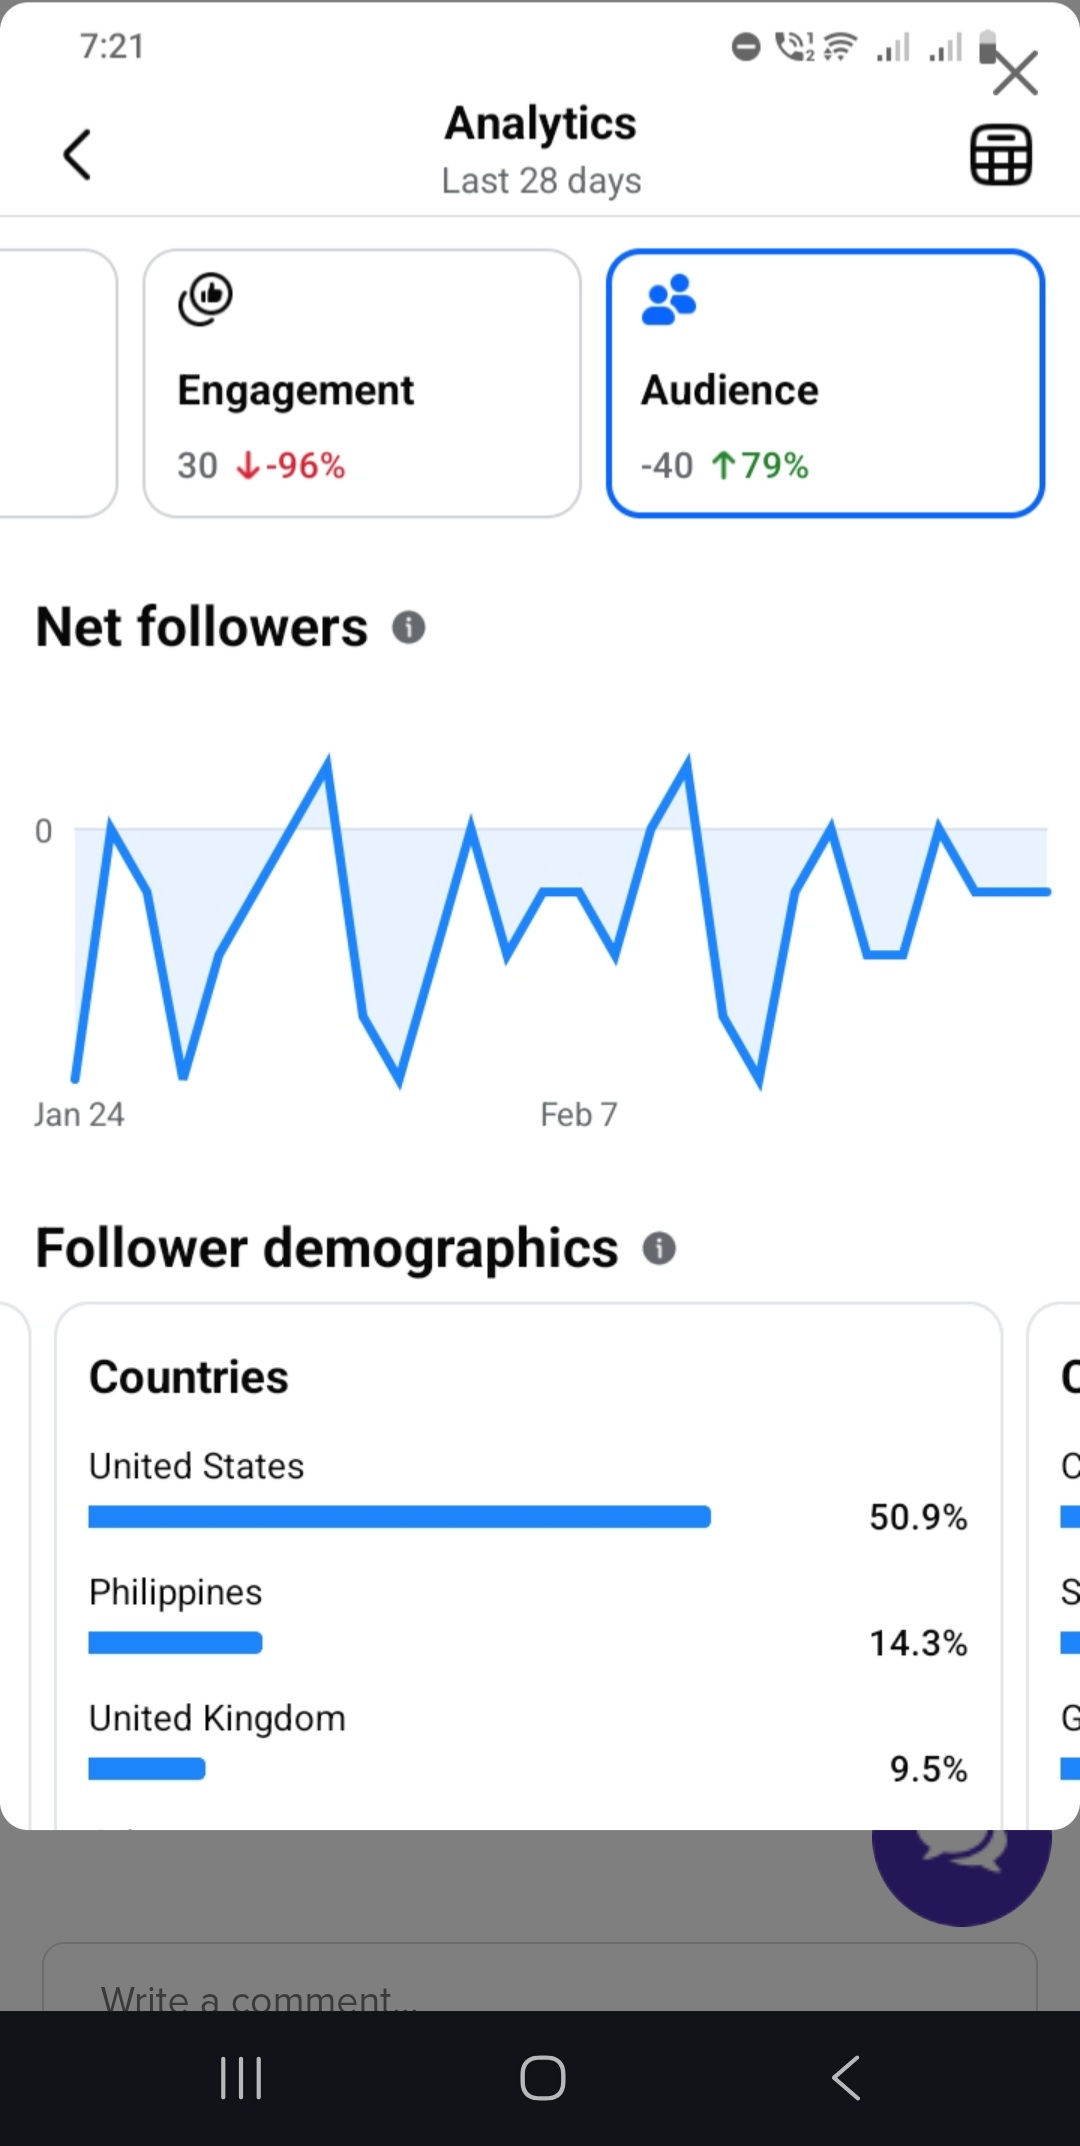1080x2146 pixels.
Task: Tap the Feb 7 chart date label
Action: [x=578, y=1114]
